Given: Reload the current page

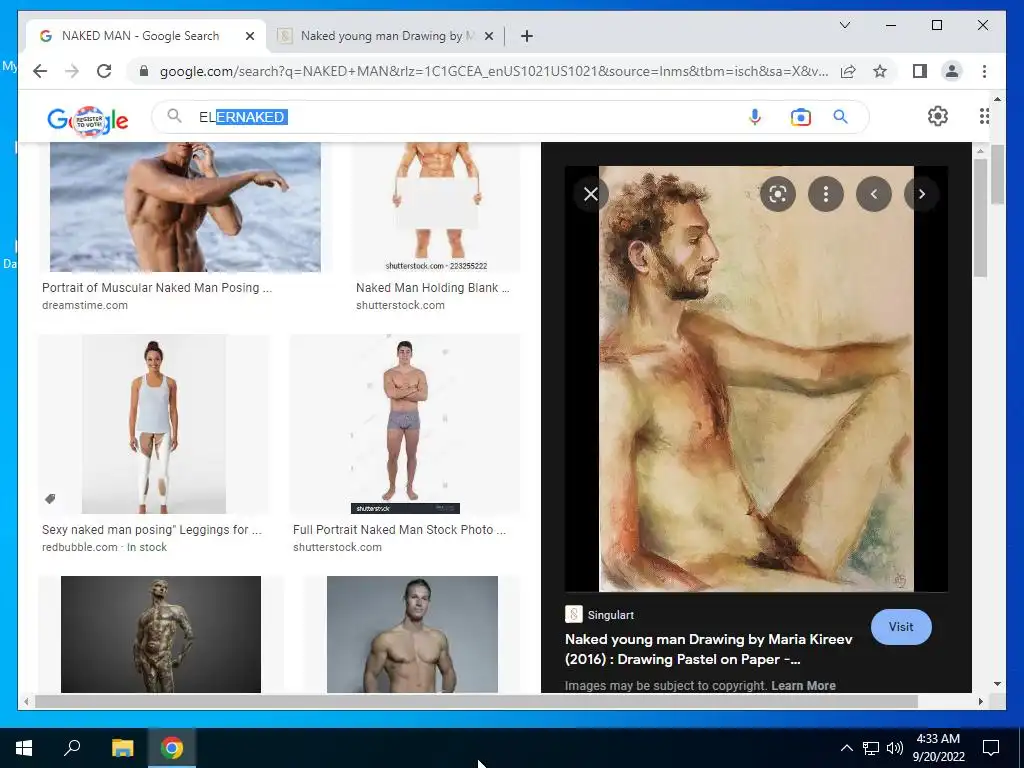Looking at the screenshot, I should (x=104, y=71).
